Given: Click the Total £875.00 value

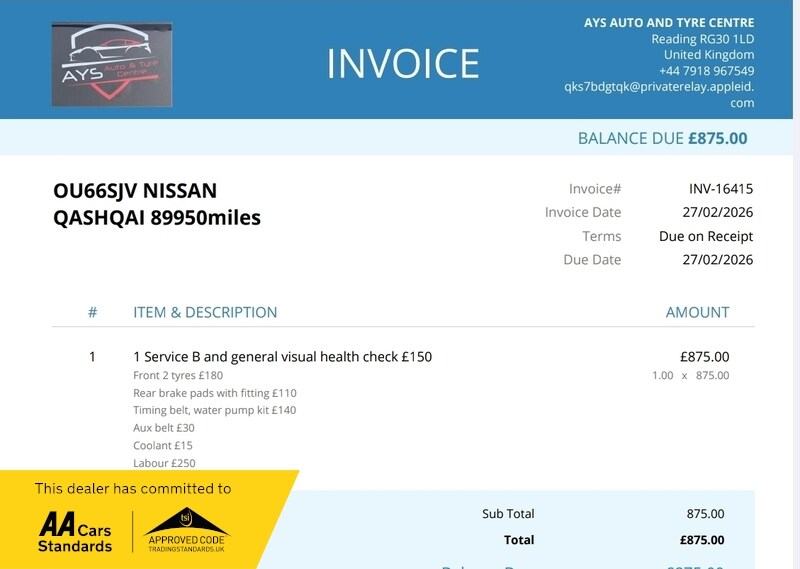Looking at the screenshot, I should pyautogui.click(x=701, y=540).
